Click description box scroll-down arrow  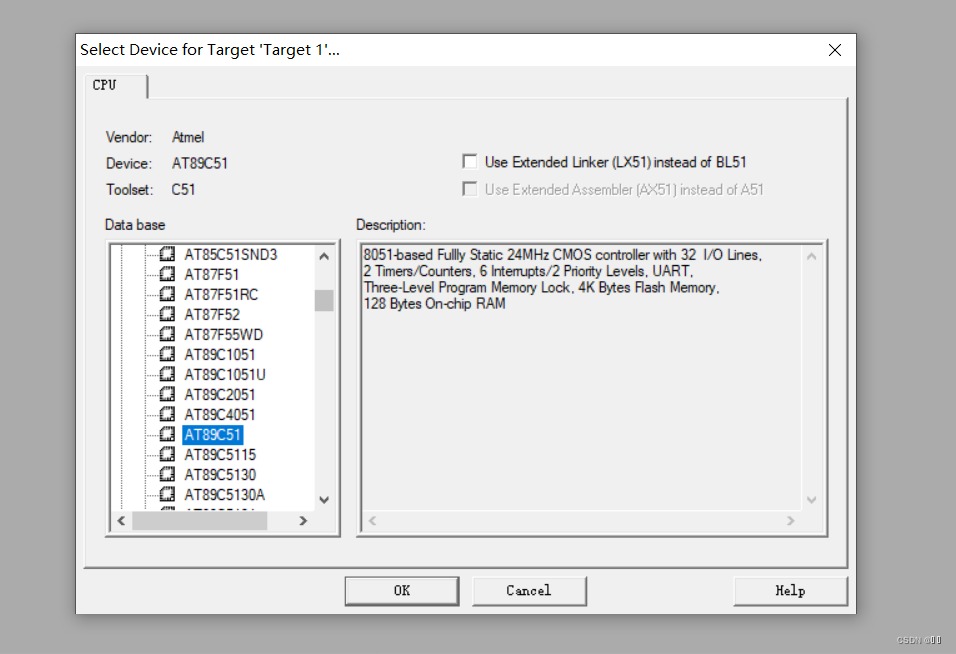point(811,500)
